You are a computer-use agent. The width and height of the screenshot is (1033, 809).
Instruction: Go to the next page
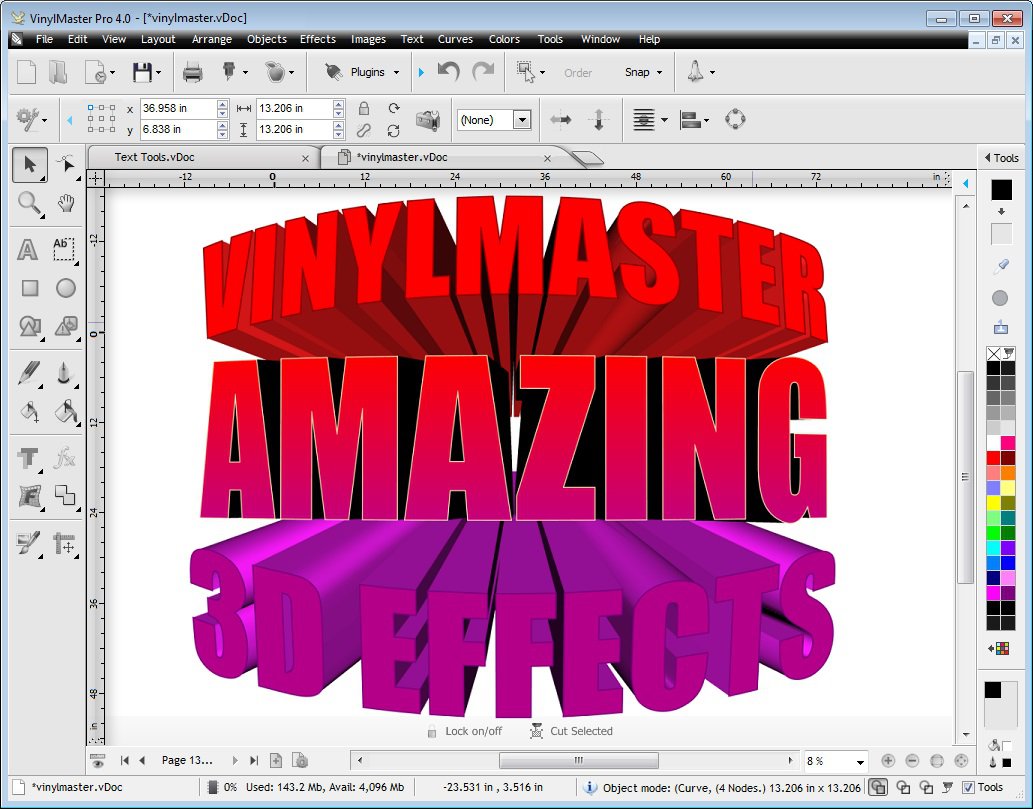[235, 761]
